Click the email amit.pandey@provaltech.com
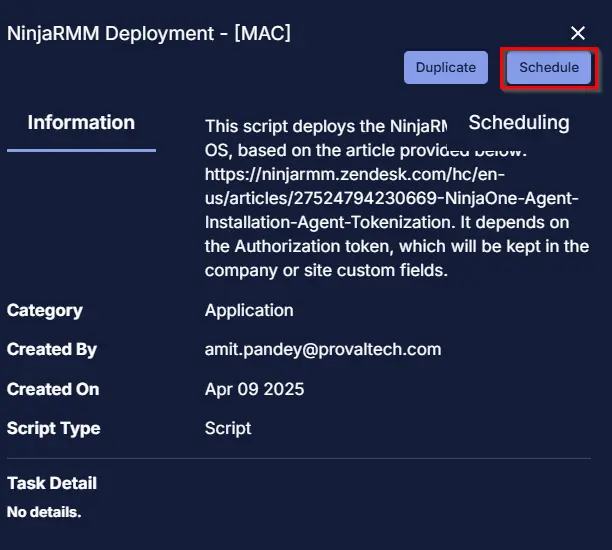This screenshot has height=550, width=612. coord(323,349)
